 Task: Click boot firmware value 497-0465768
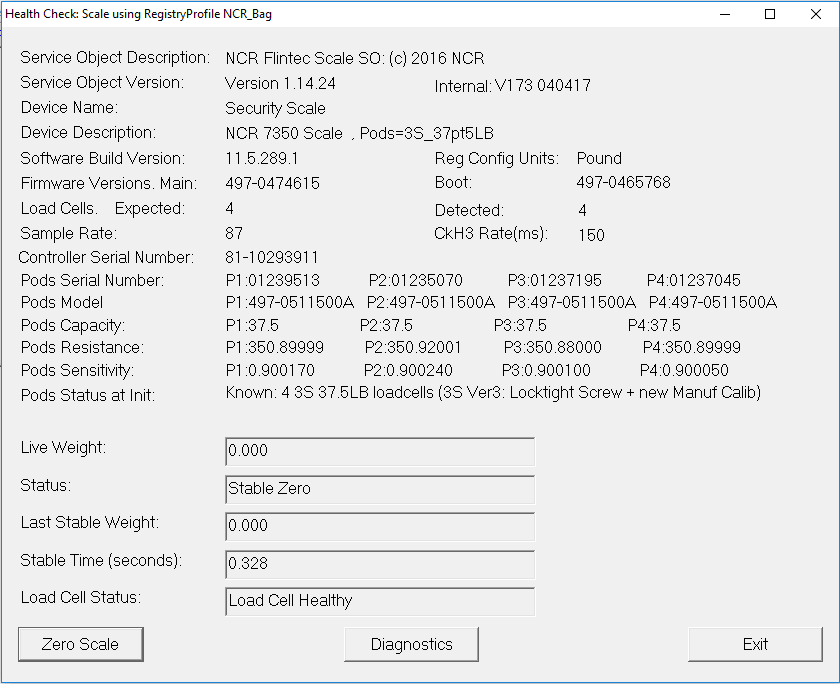[x=623, y=182]
